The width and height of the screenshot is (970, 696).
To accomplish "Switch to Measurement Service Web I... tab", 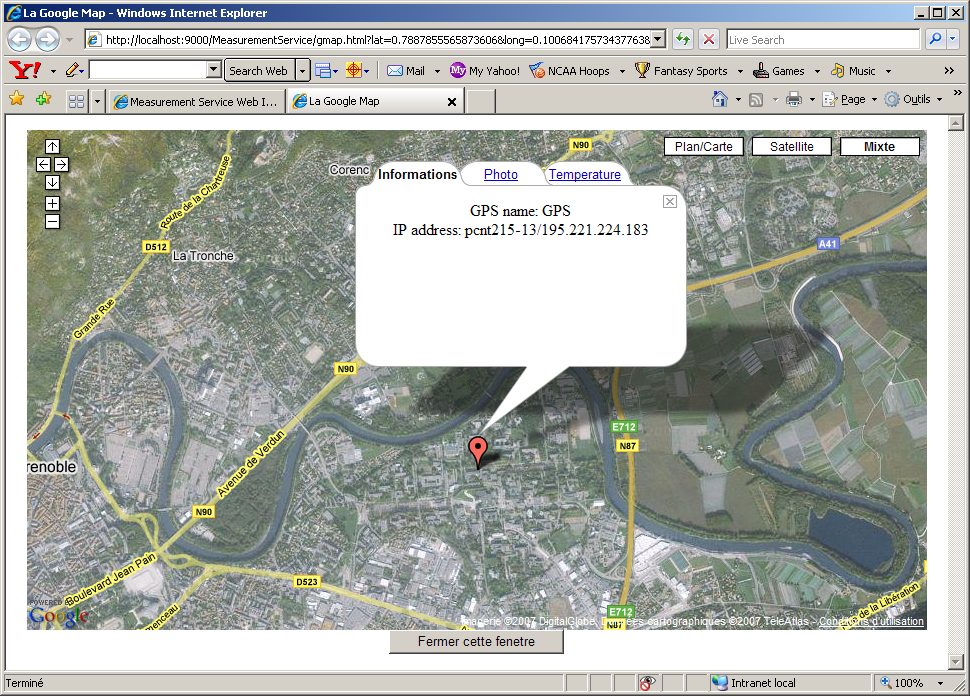I will (196, 101).
